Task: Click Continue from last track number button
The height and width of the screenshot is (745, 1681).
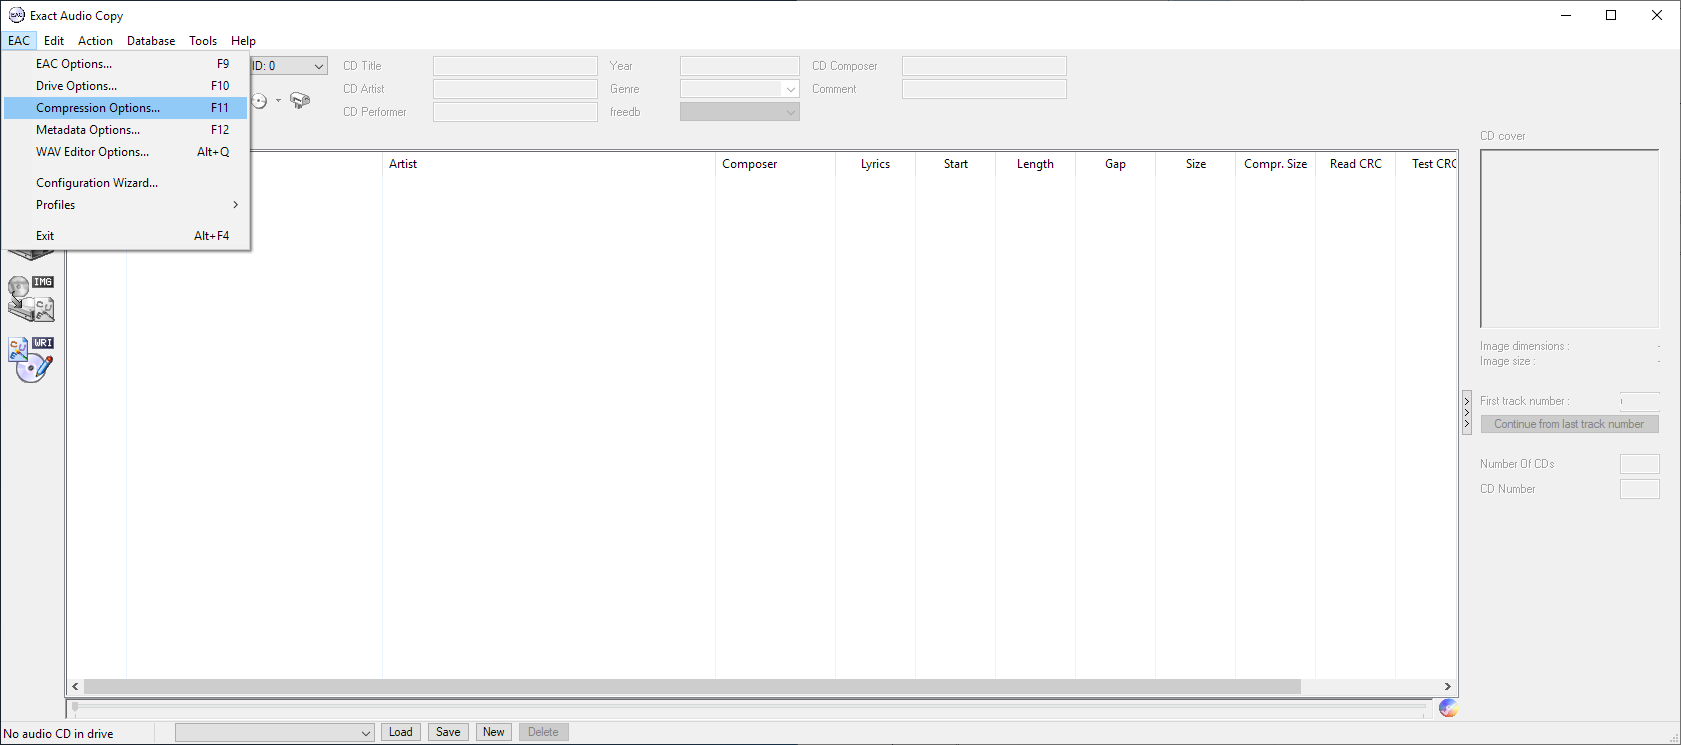Action: [1569, 424]
